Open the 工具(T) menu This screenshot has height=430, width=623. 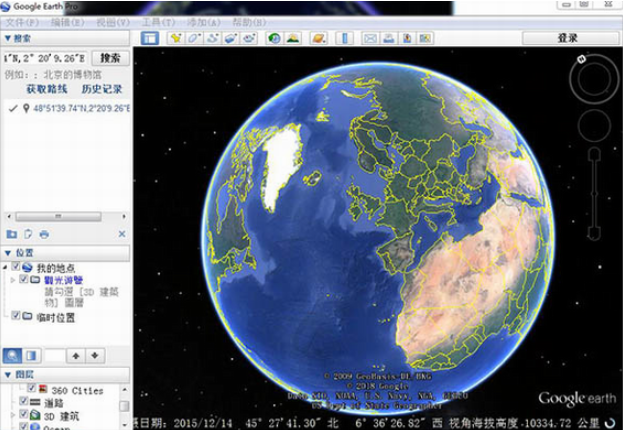150,21
